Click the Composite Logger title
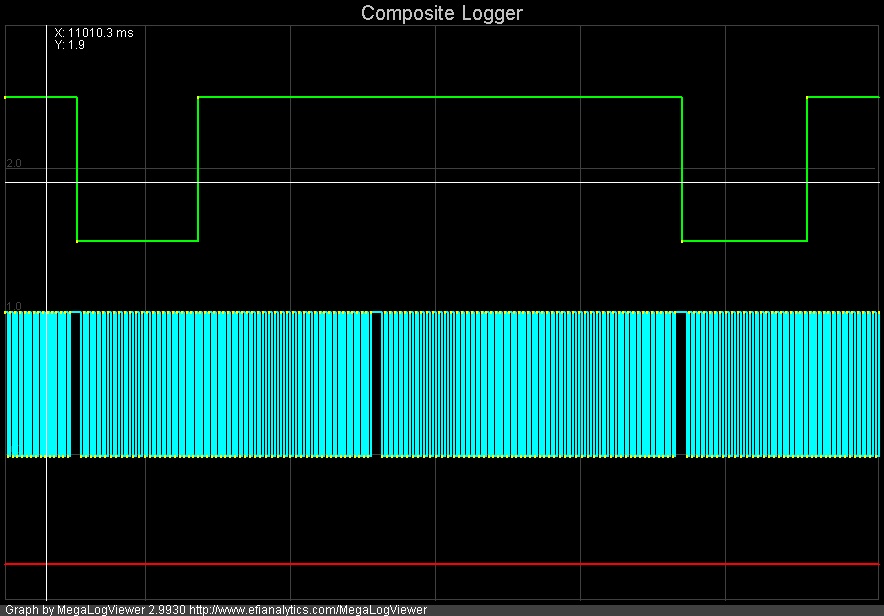 coord(441,13)
